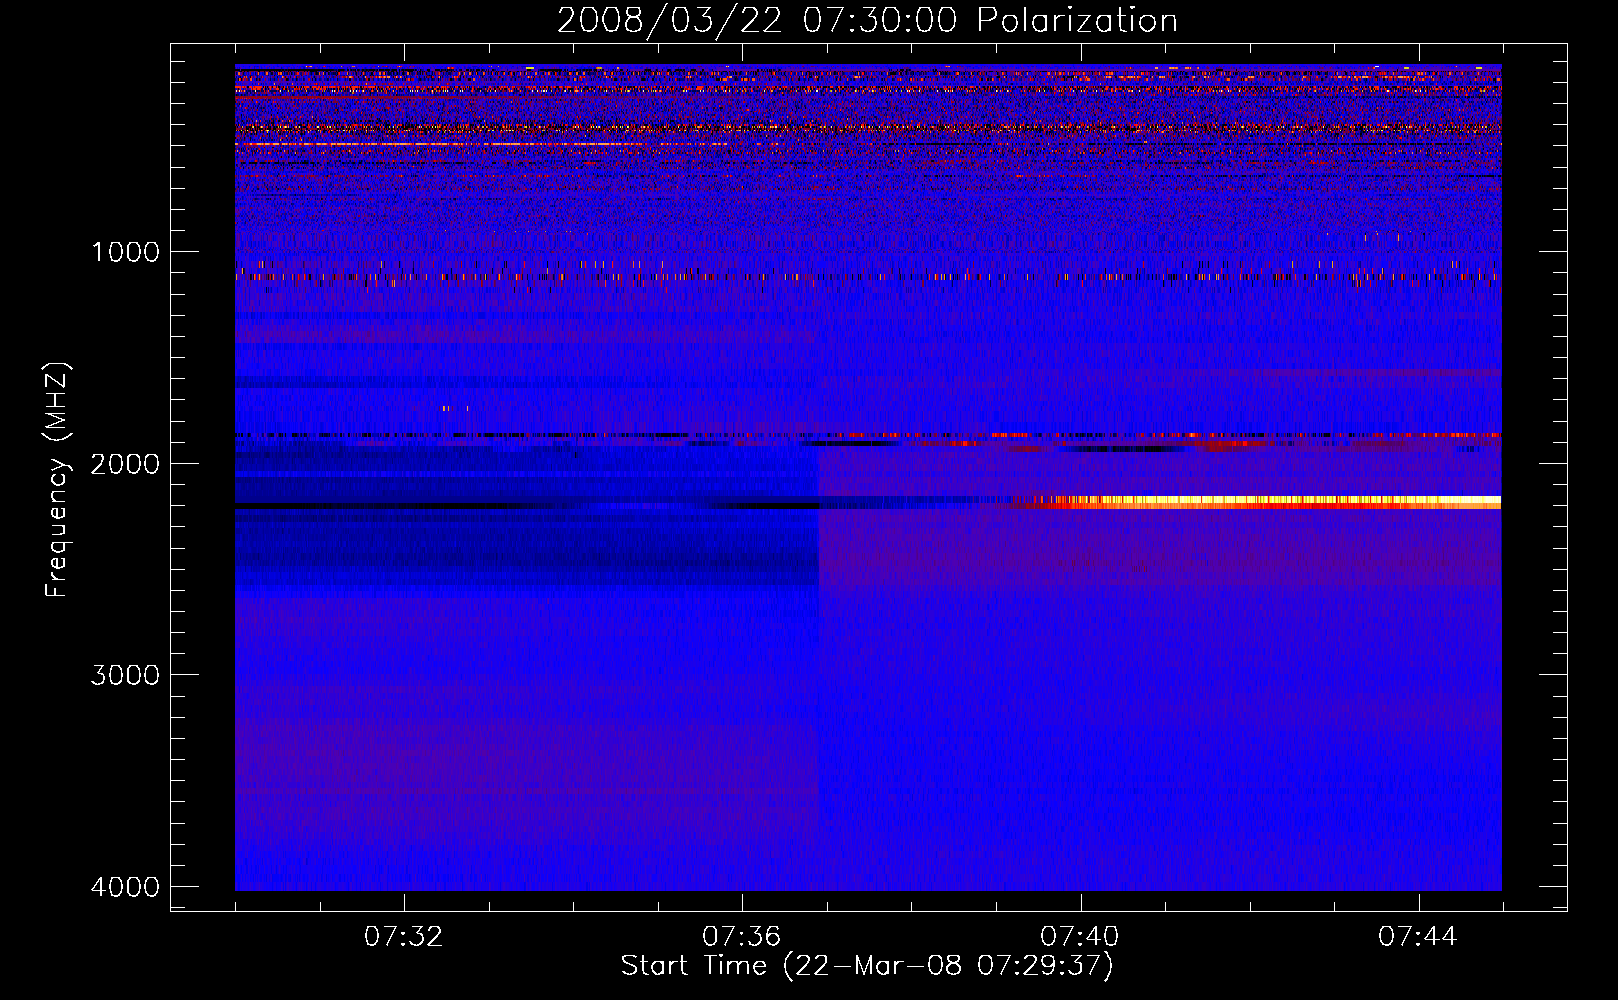Click the 'Frequency (MHZ)' axis label

tap(58, 480)
